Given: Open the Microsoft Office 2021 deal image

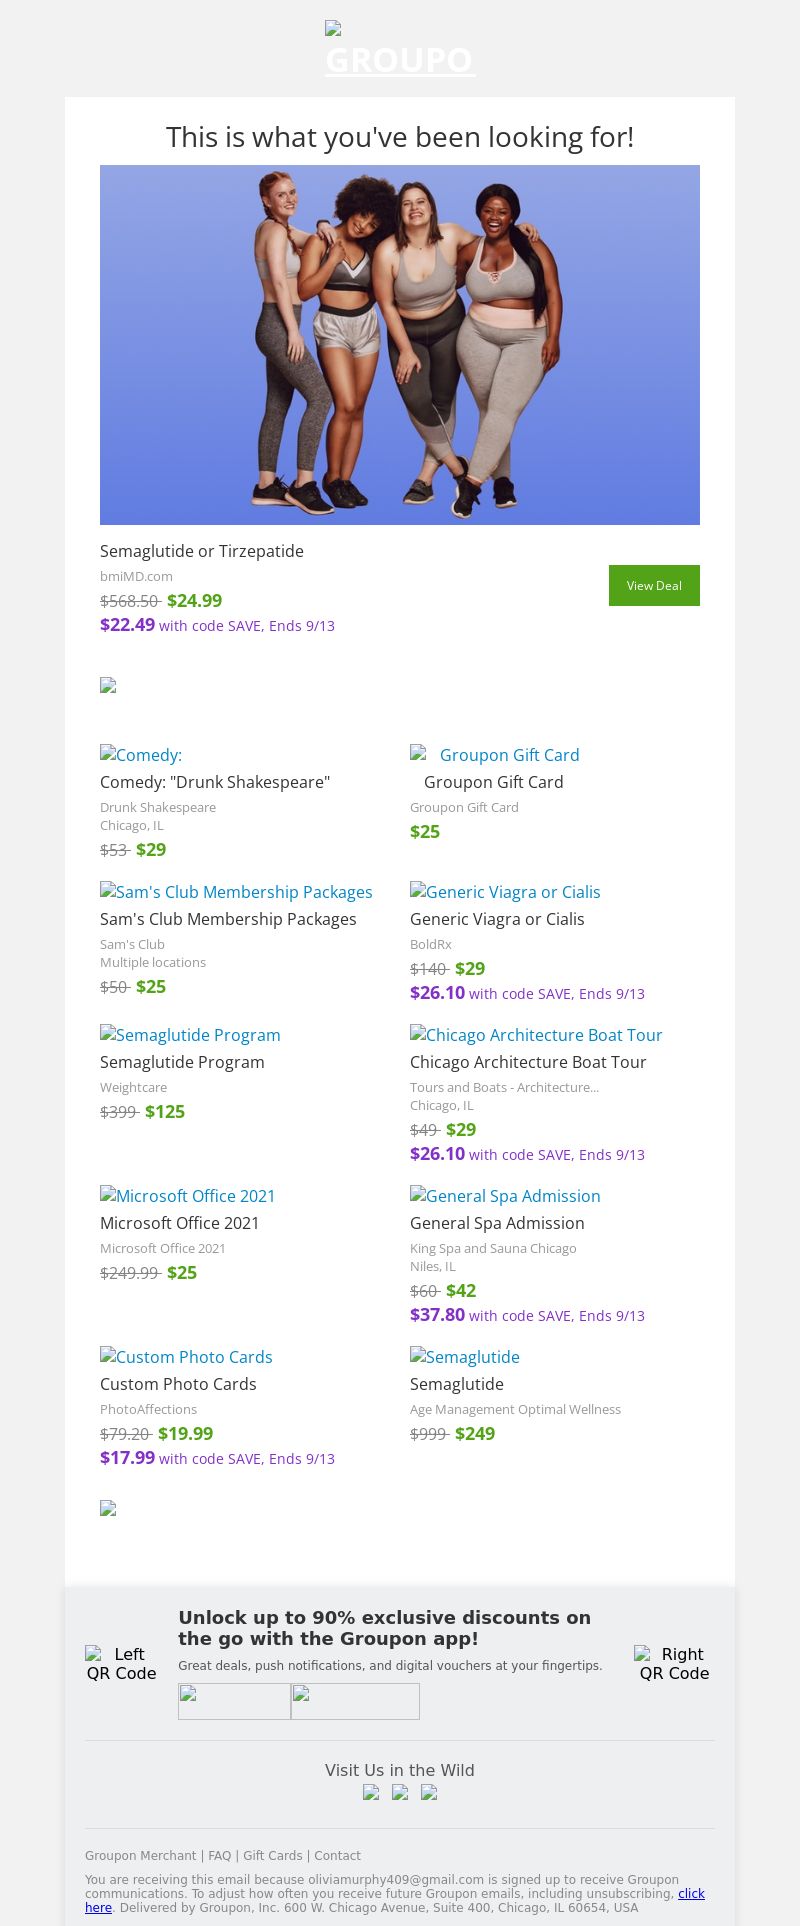Looking at the screenshot, I should pyautogui.click(x=188, y=1196).
